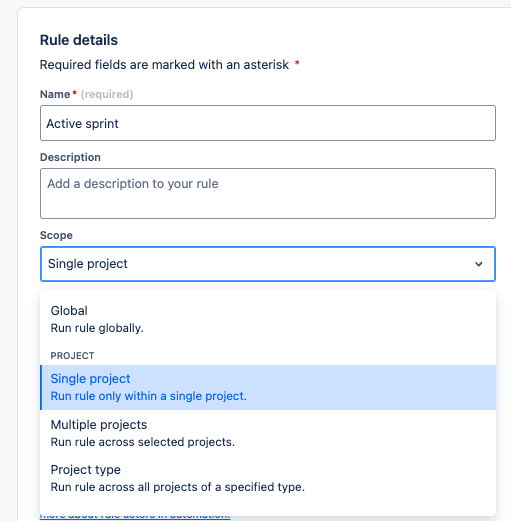Click the PROJECT group header in list
Viewport: 511px width, 521px height.
(72, 356)
